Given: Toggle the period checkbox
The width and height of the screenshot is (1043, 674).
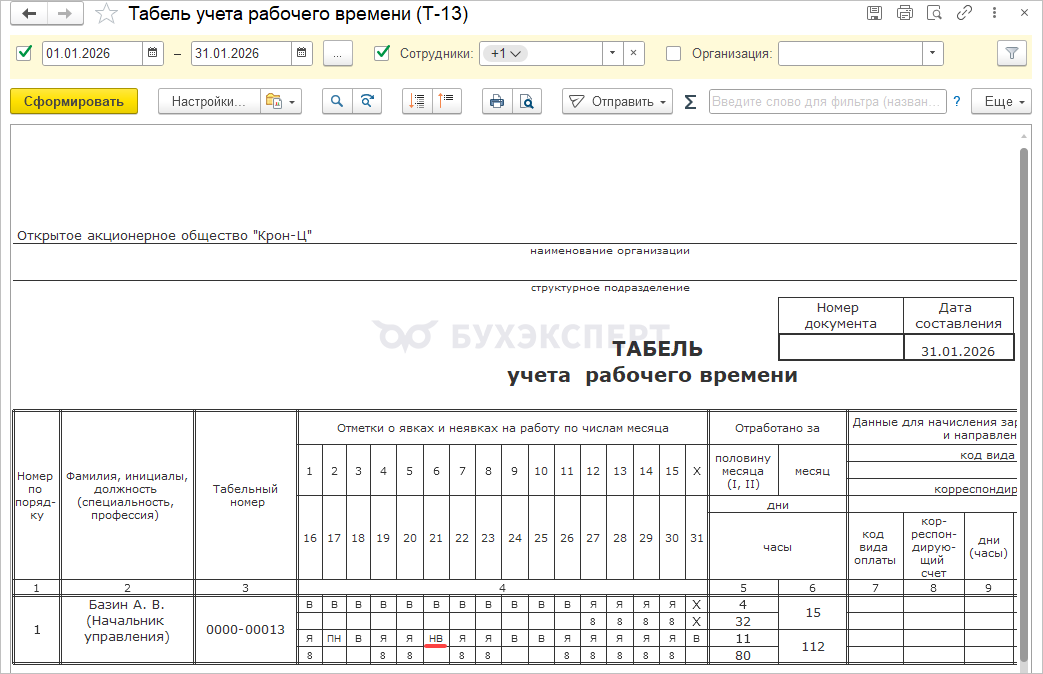Looking at the screenshot, I should pyautogui.click(x=25, y=53).
